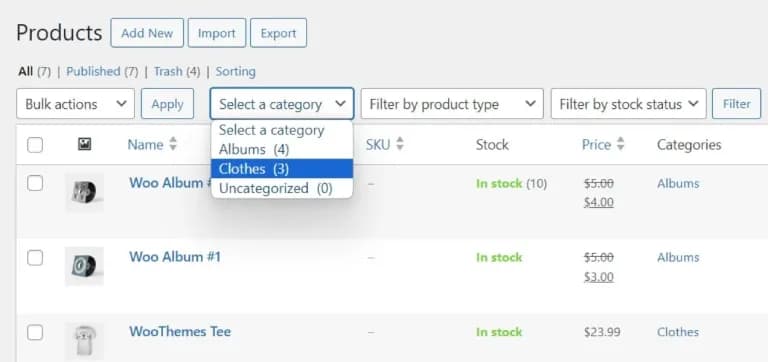768x362 pixels.
Task: Choose Uncategorized (0) category option
Action: click(282, 188)
